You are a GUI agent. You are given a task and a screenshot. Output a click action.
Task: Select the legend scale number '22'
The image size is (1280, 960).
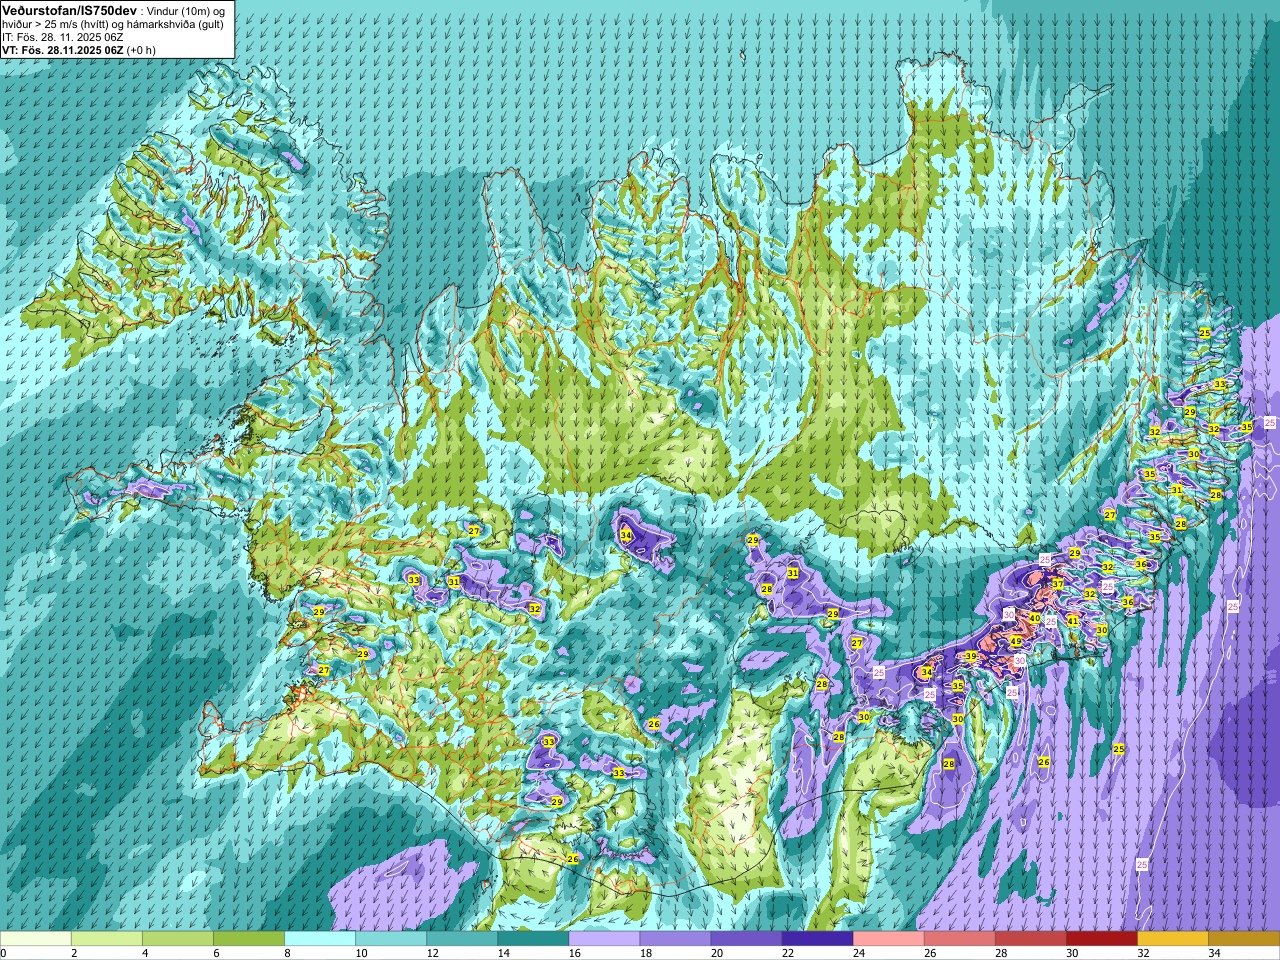788,953
